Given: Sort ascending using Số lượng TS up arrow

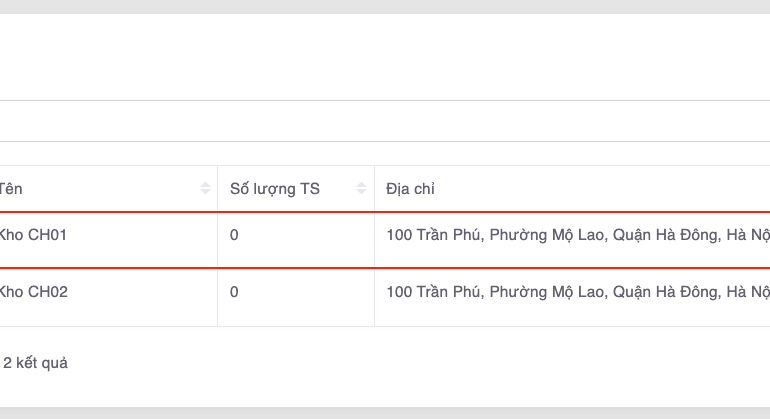Looking at the screenshot, I should 362,185.
